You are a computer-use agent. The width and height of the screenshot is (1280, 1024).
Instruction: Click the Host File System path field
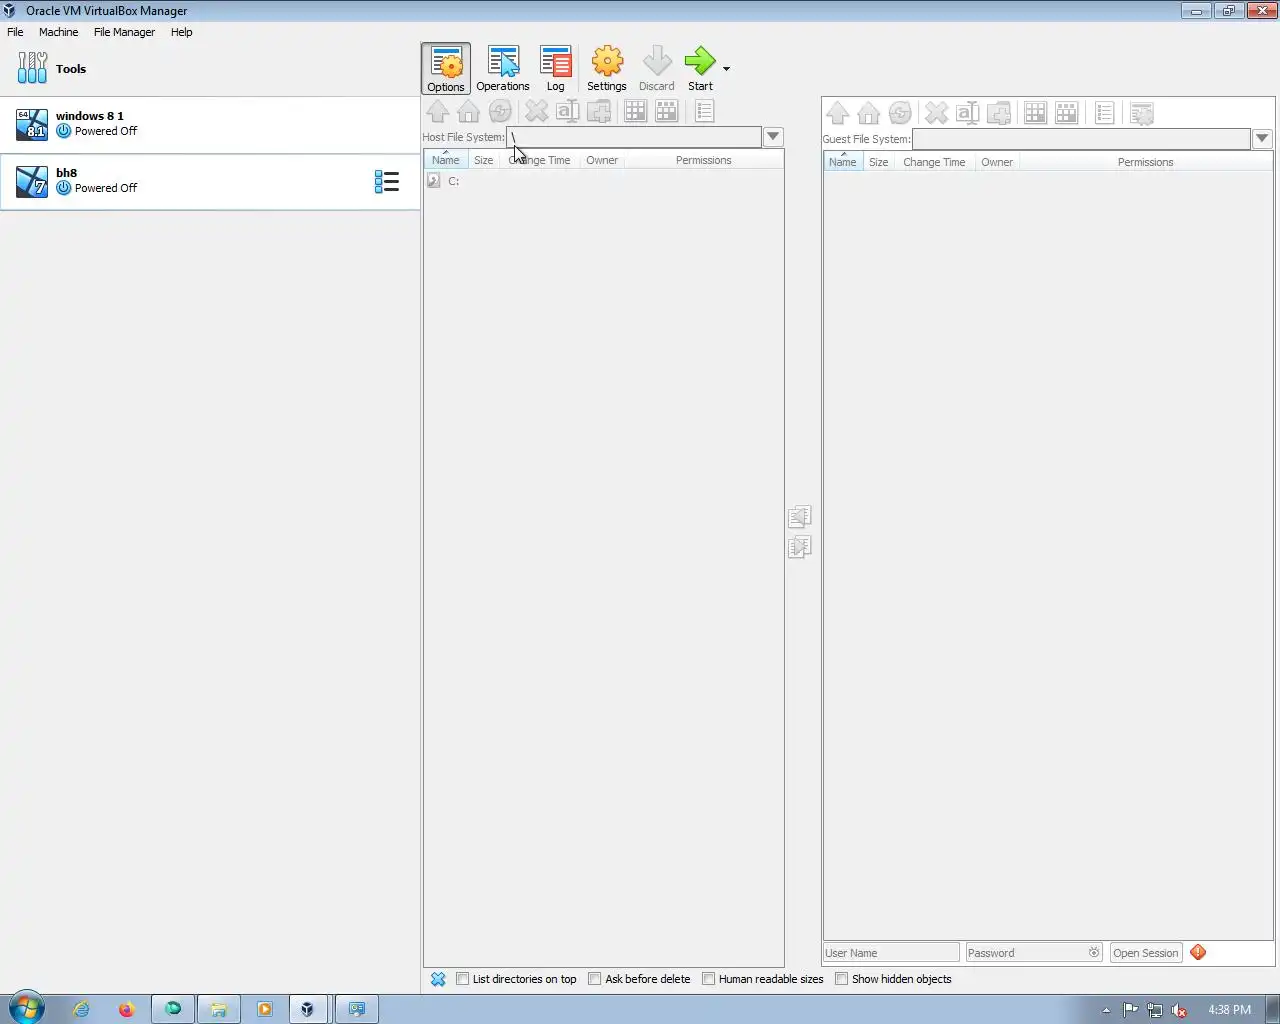point(634,137)
